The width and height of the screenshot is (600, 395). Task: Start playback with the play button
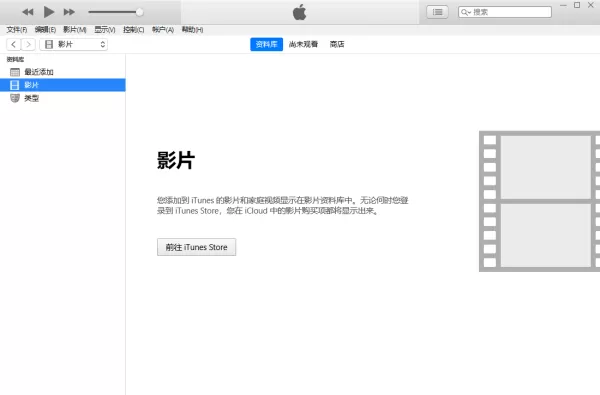[49, 12]
